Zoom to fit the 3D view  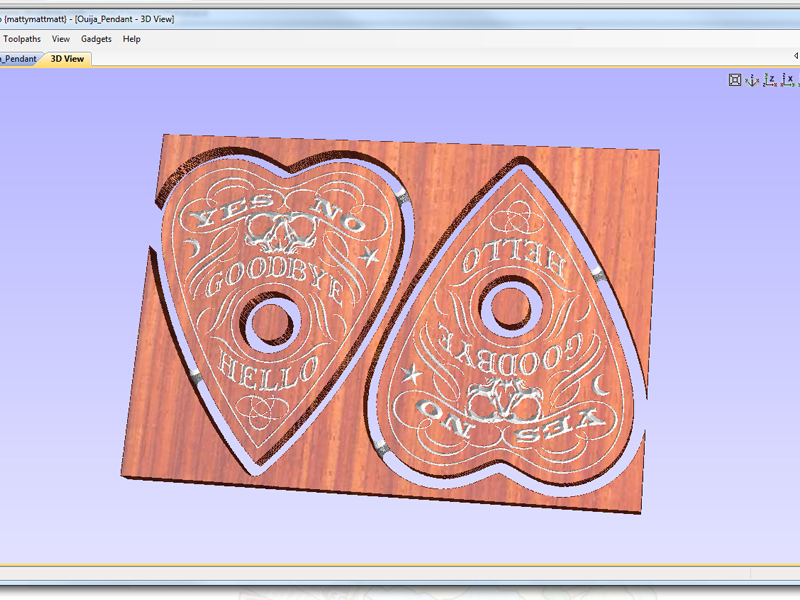735,80
